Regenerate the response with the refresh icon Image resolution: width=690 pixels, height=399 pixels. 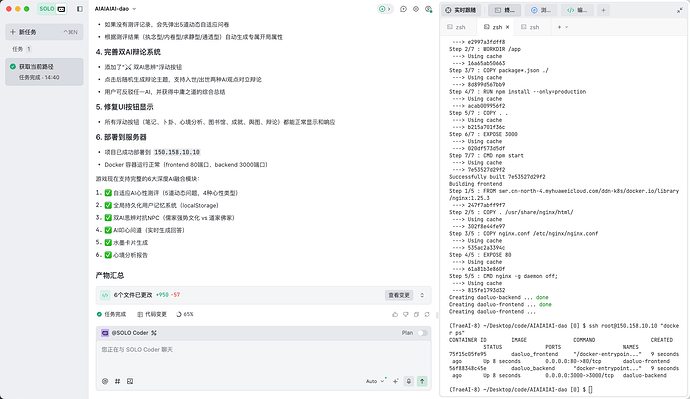[x=427, y=314]
